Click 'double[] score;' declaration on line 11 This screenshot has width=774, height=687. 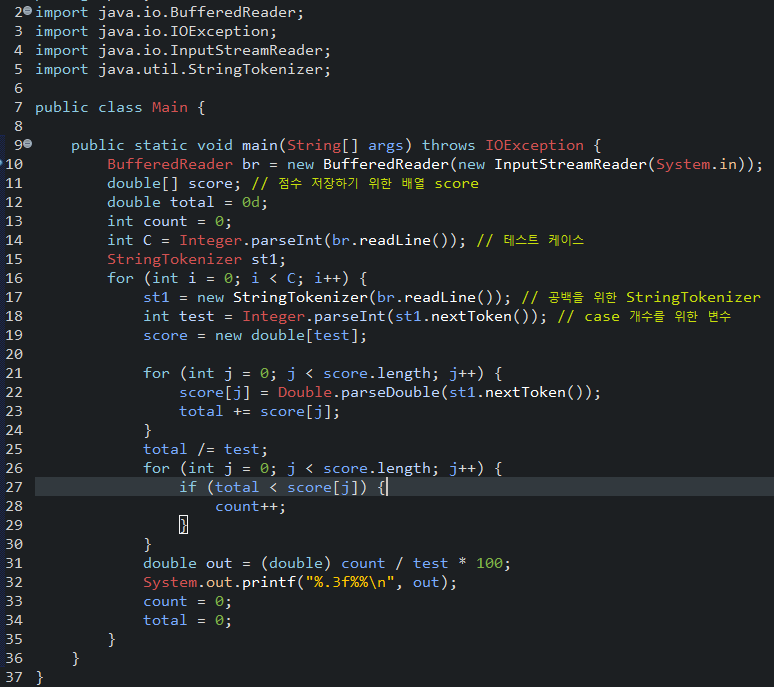tap(174, 184)
